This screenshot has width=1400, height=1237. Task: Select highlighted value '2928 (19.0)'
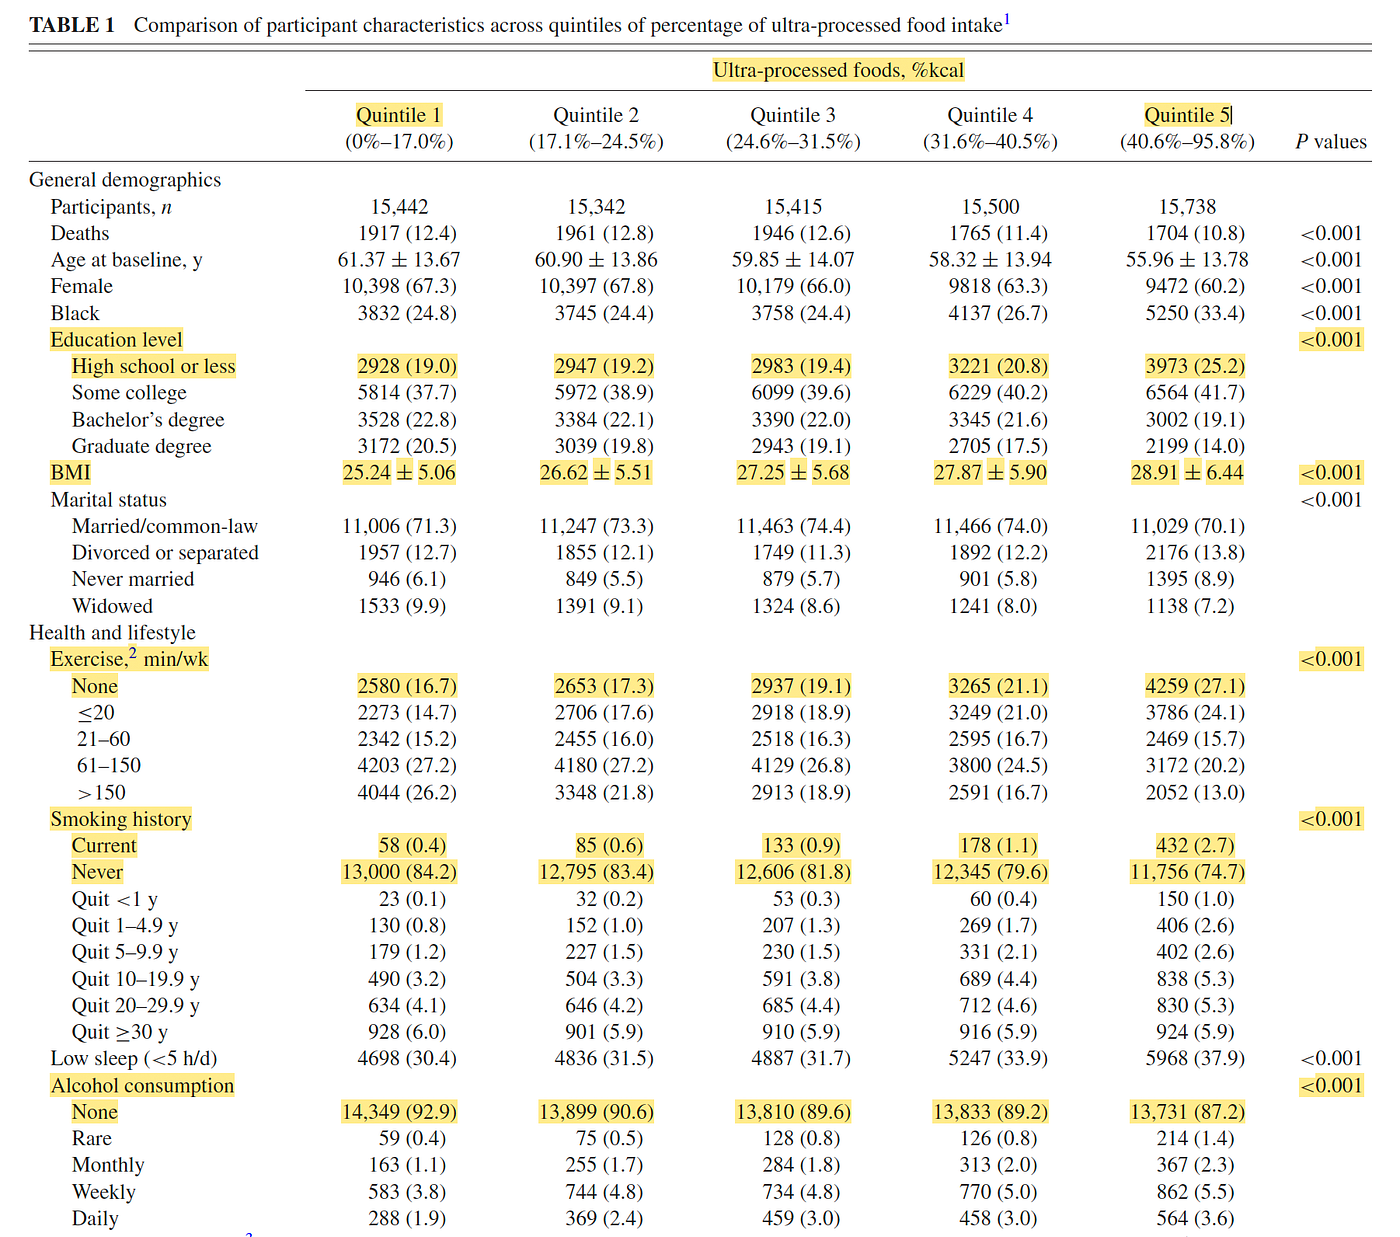pyautogui.click(x=407, y=366)
